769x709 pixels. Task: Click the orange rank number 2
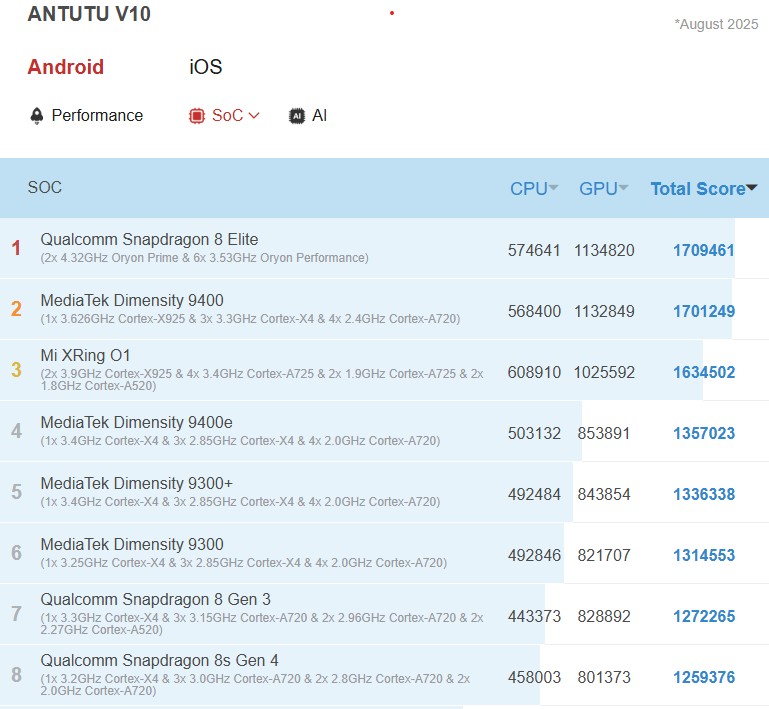point(16,309)
